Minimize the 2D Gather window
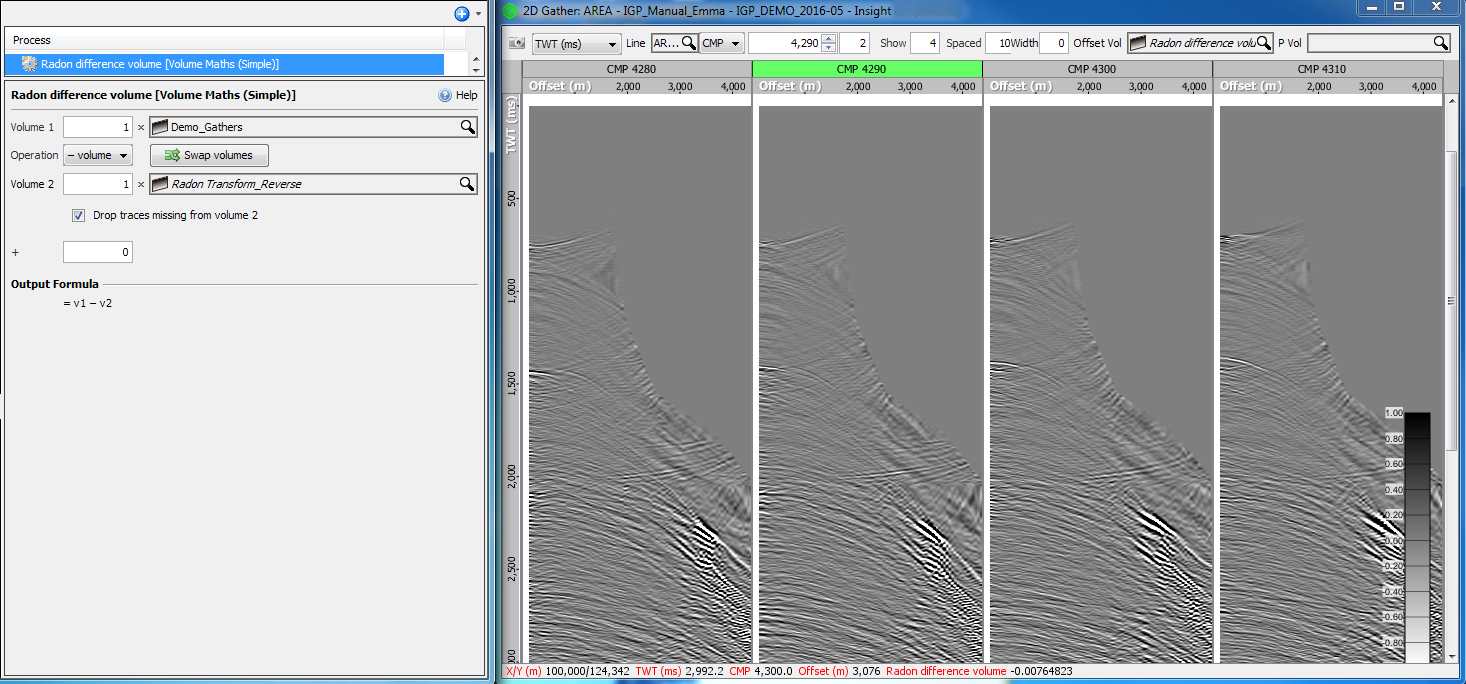The image size is (1466, 684). (x=1370, y=8)
